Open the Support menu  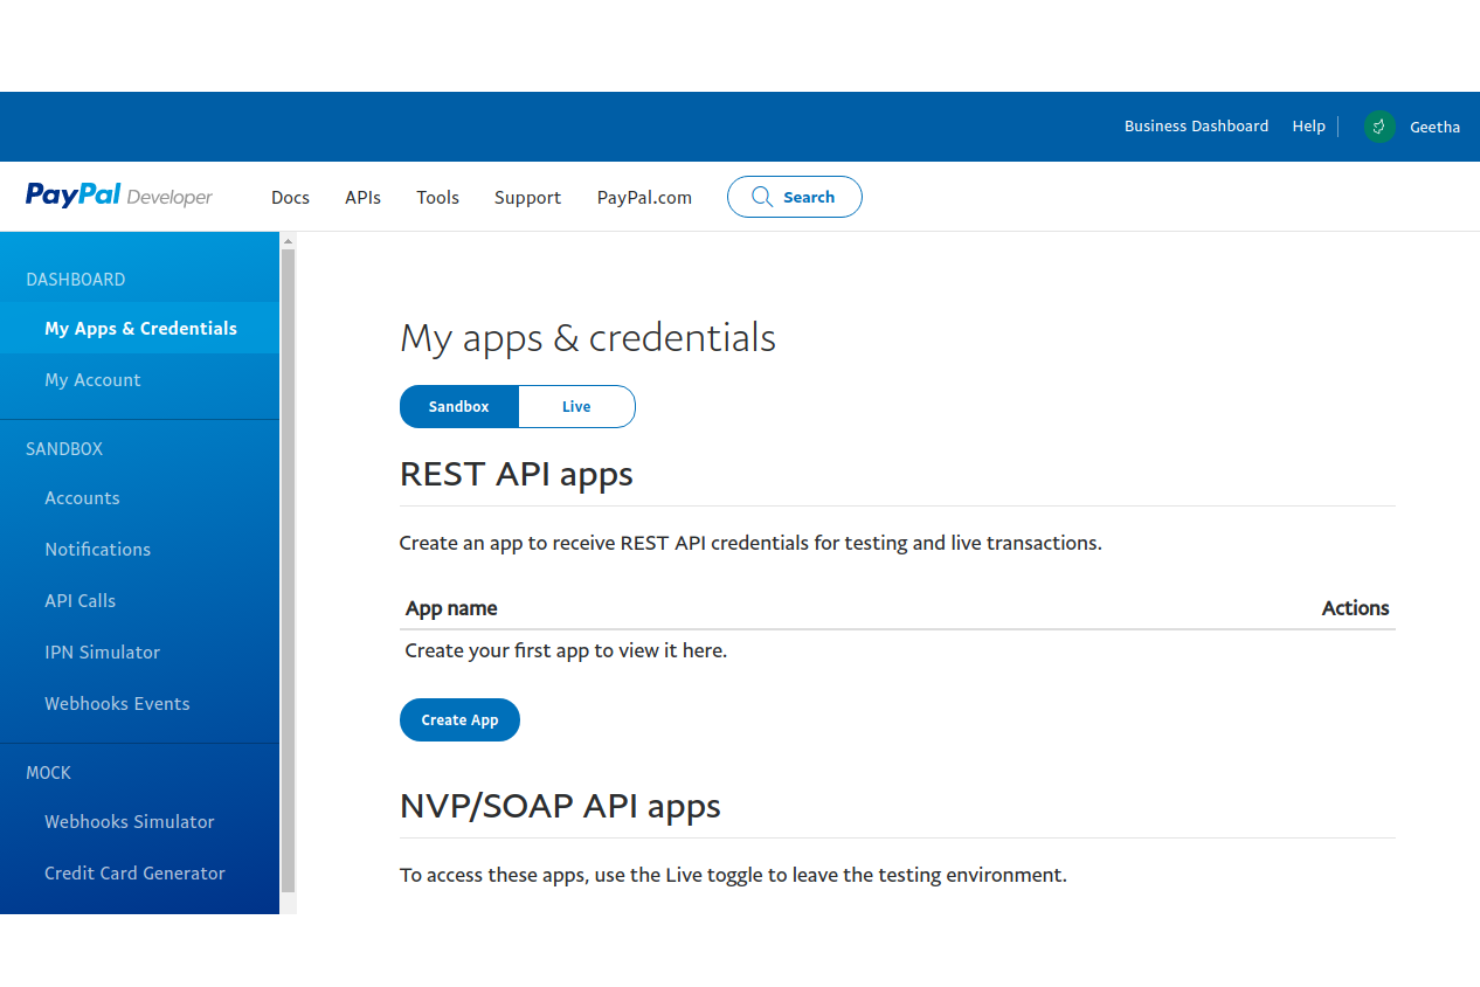527,198
